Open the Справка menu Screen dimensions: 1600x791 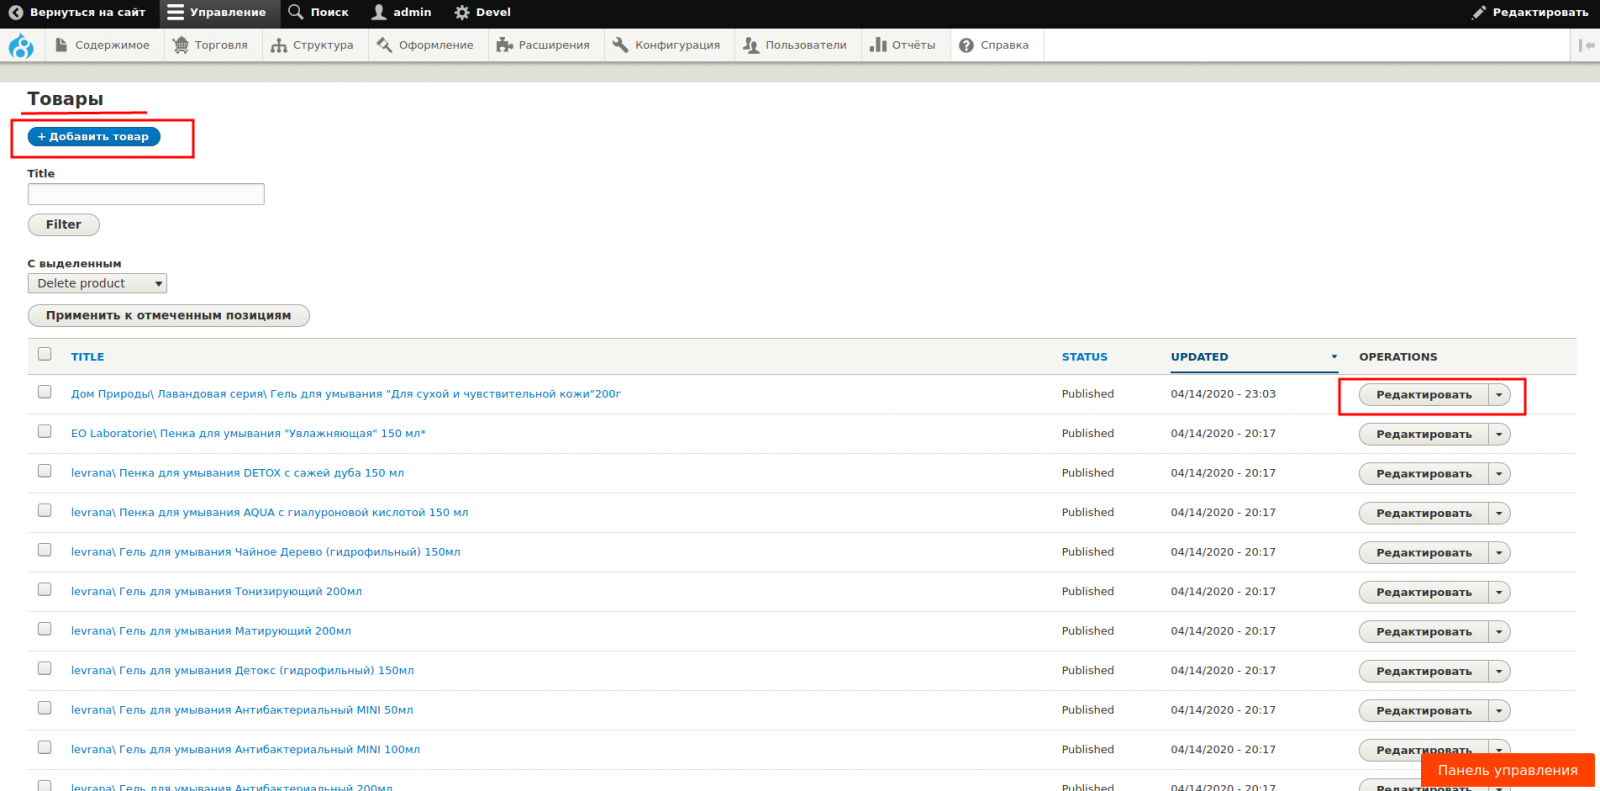point(995,45)
